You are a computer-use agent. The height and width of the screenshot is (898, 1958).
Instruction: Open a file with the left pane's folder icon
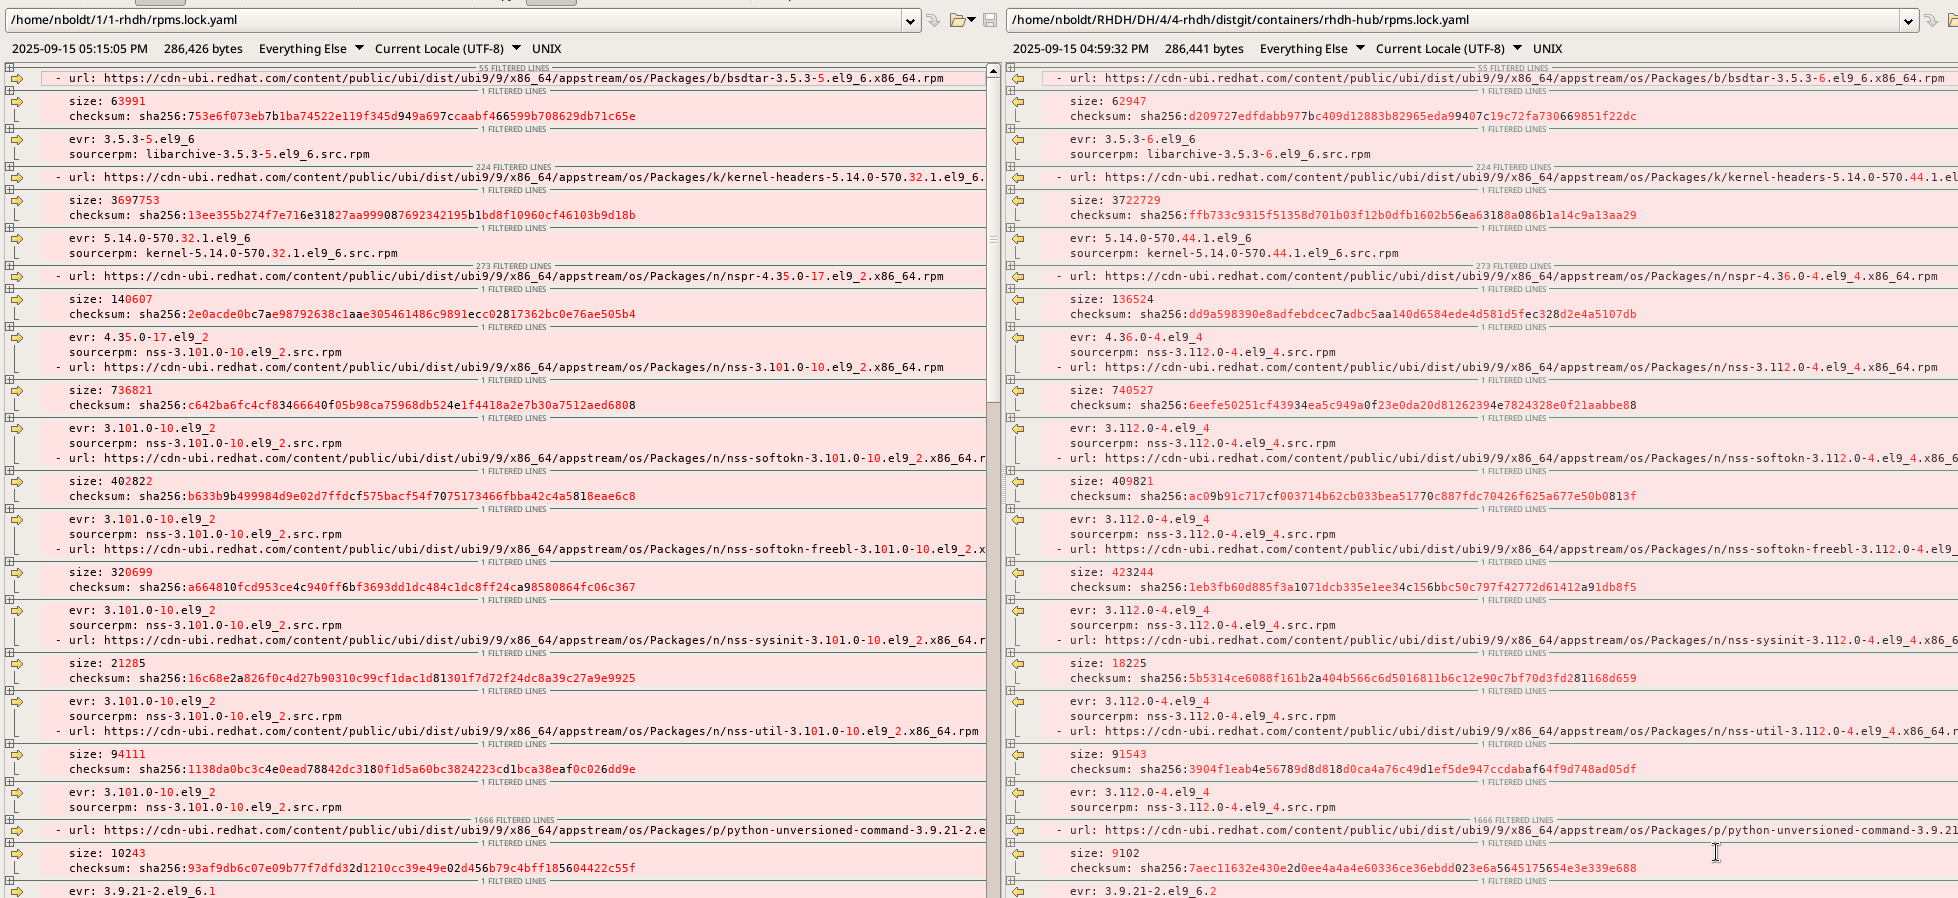click(957, 20)
